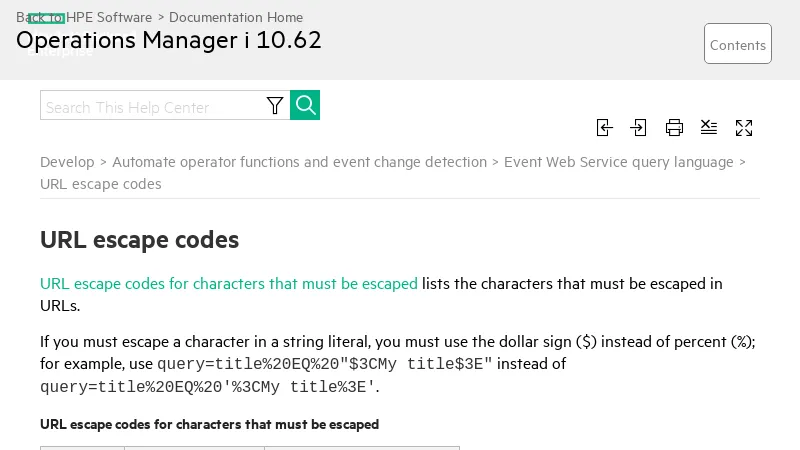Click the HPE green rectangle logo
Image resolution: width=800 pixels, height=450 pixels.
coord(46,18)
